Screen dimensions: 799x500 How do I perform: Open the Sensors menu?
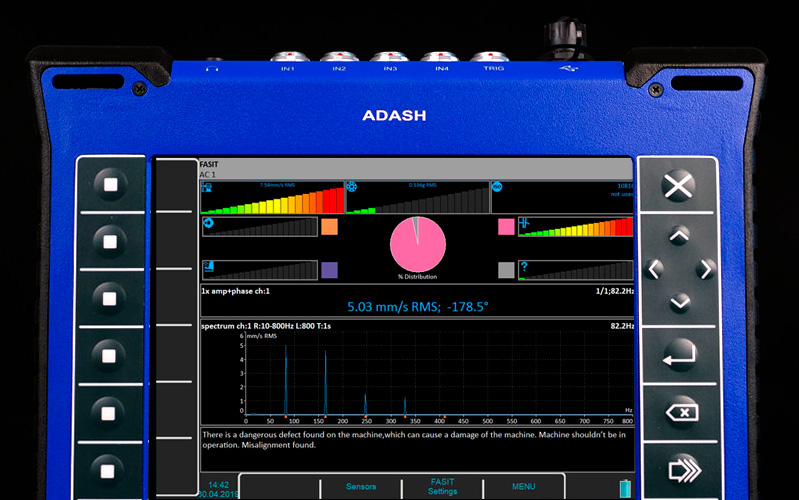(361, 487)
